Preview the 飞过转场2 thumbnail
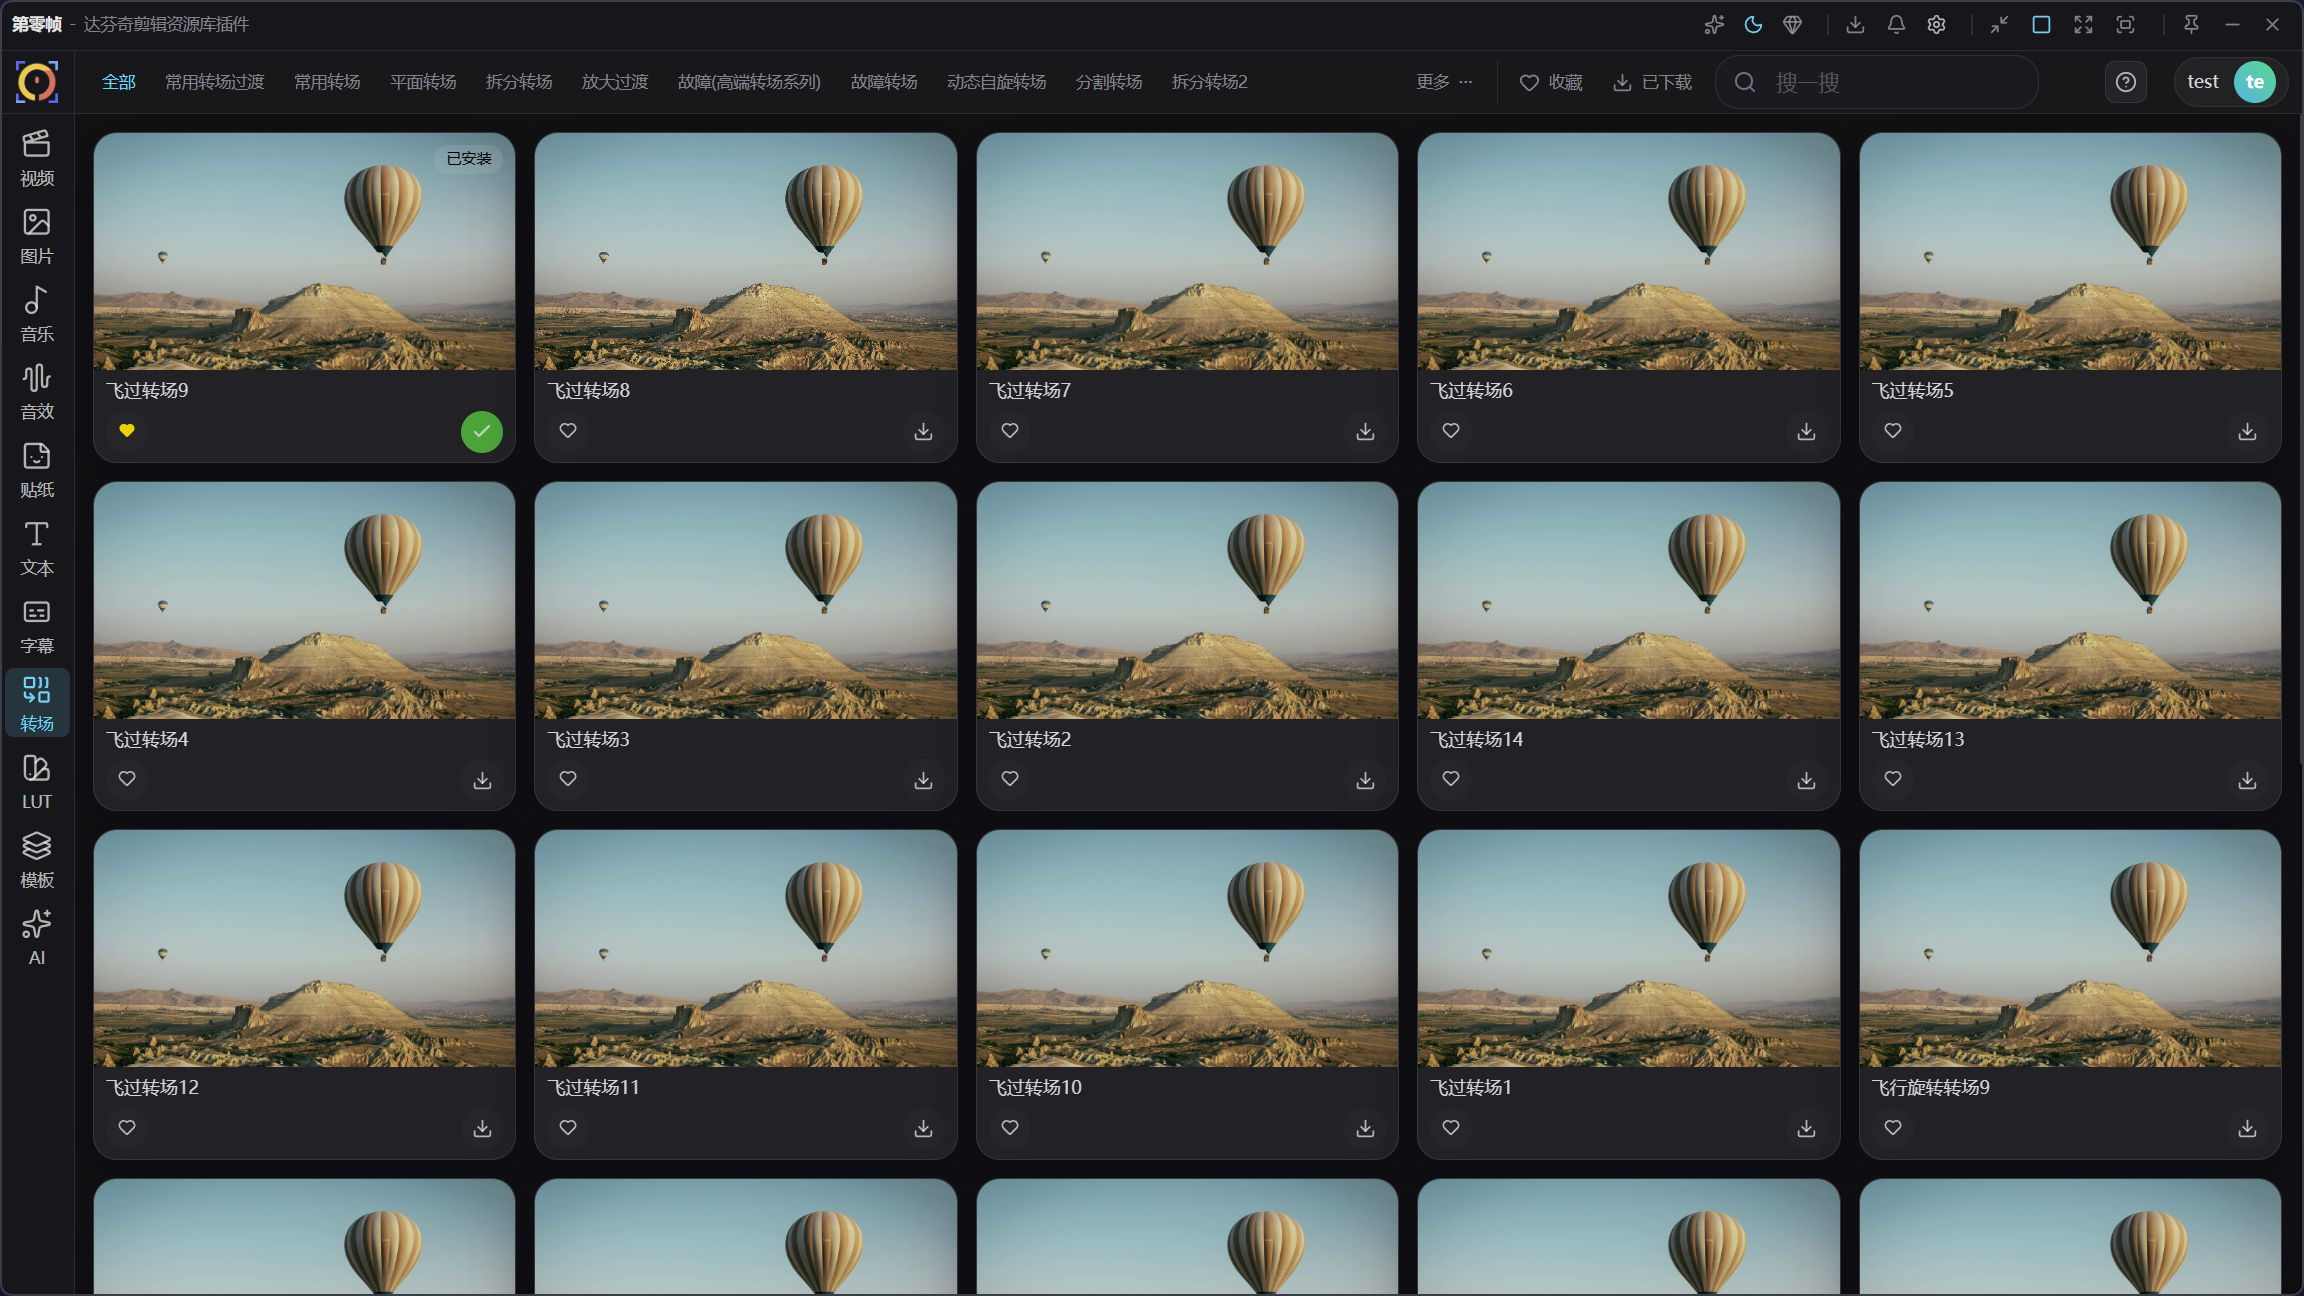This screenshot has width=2304, height=1296. point(1187,600)
